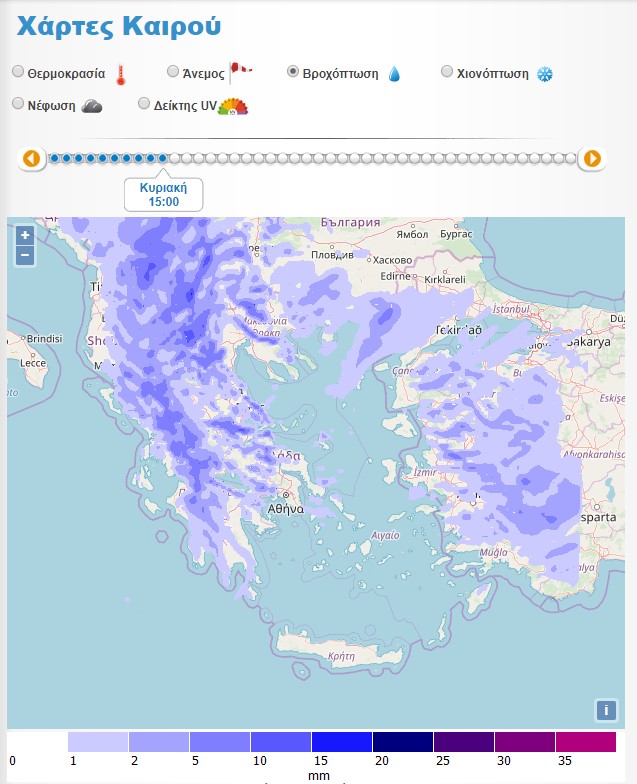Select the Νέφωση radio button
The image size is (637, 784).
(18, 104)
